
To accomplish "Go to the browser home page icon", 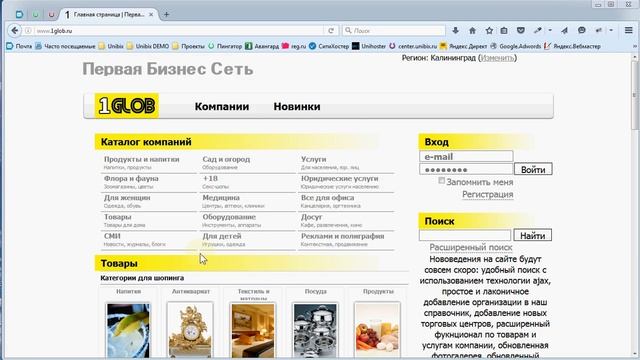I will (472, 31).
